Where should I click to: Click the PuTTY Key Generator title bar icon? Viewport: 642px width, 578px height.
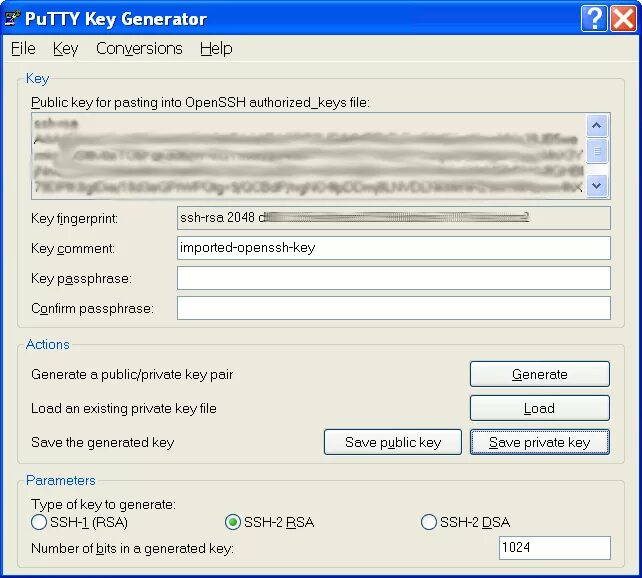12,18
